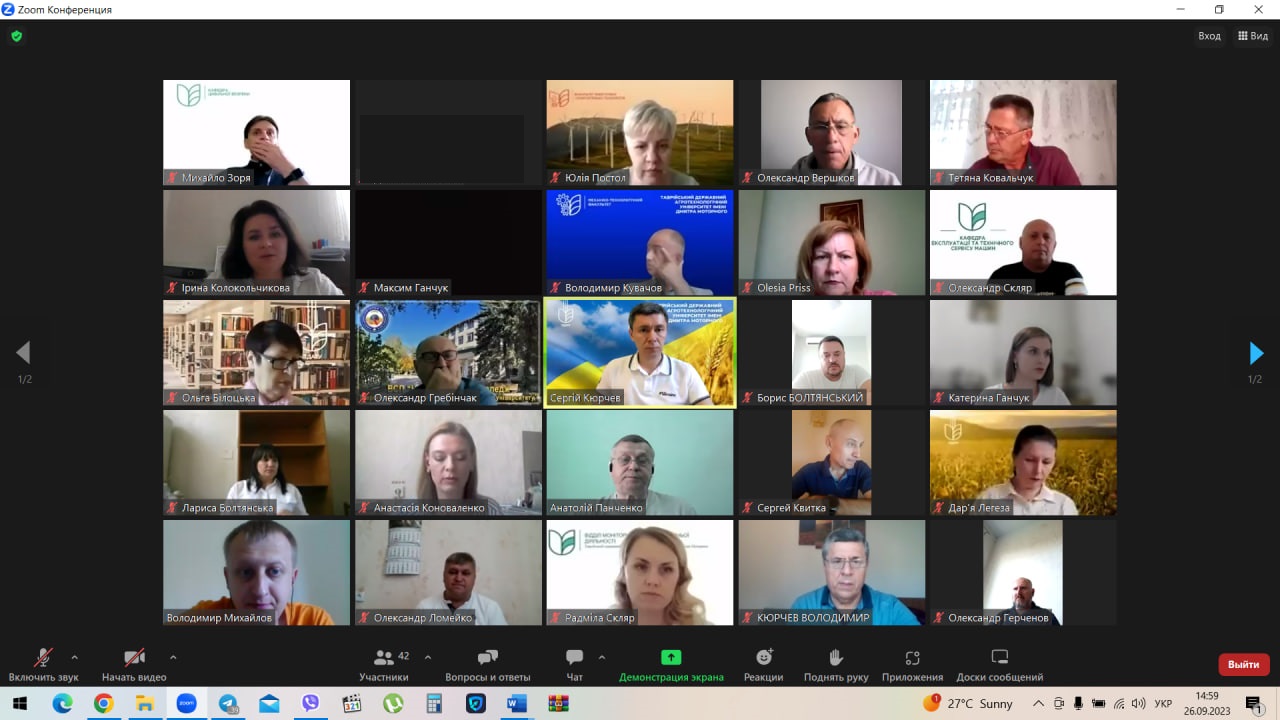
Task: Click the name label Олександр Герченов
Action: tap(998, 618)
